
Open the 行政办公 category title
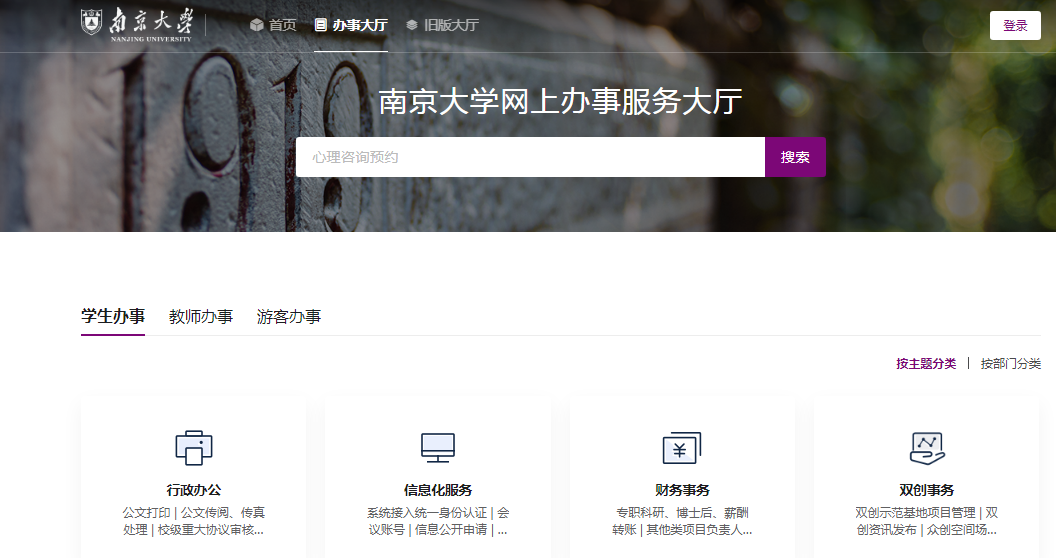(x=193, y=490)
